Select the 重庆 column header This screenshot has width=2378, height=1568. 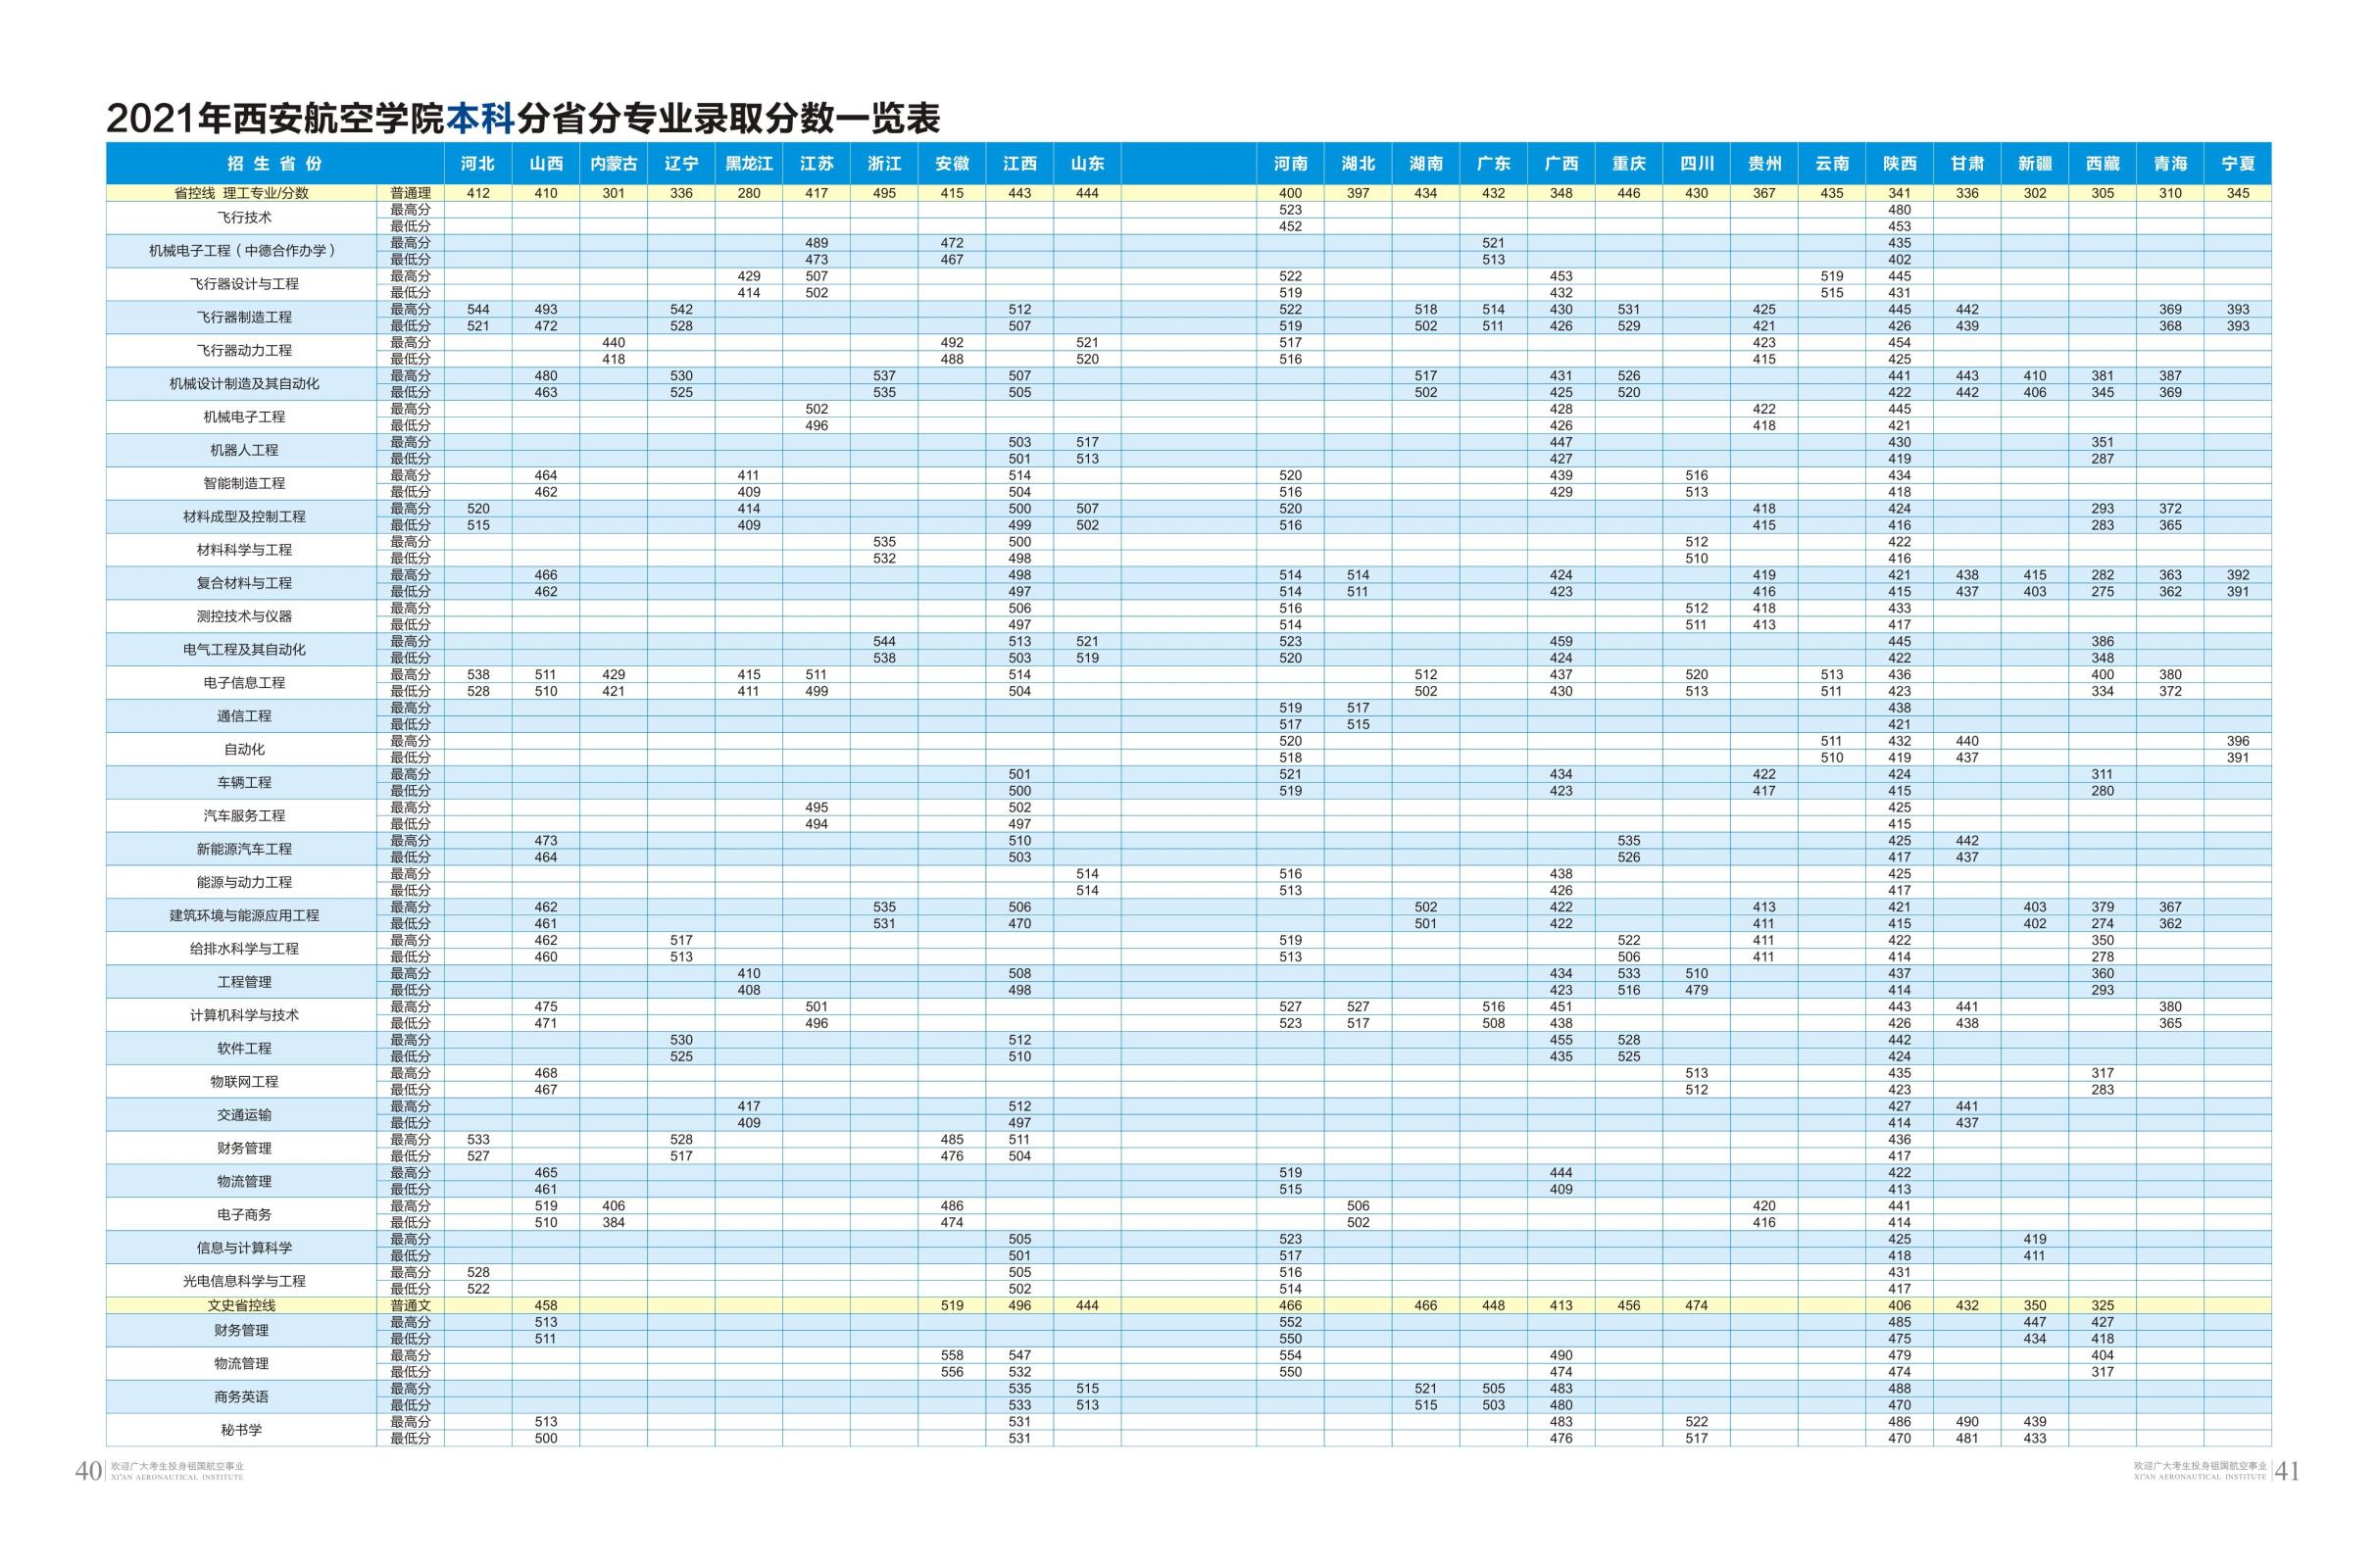(1629, 164)
